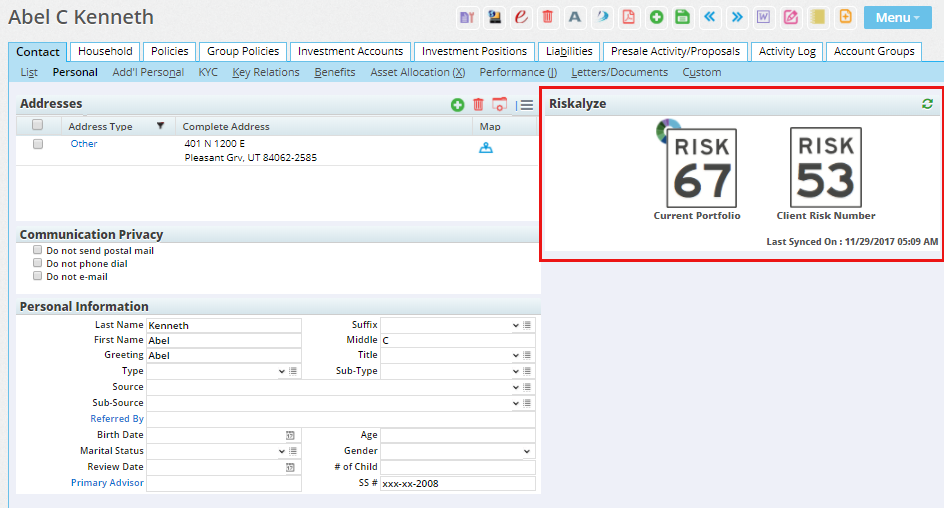944x508 pixels.
Task: Open the Liabilities tab
Action: 569,51
